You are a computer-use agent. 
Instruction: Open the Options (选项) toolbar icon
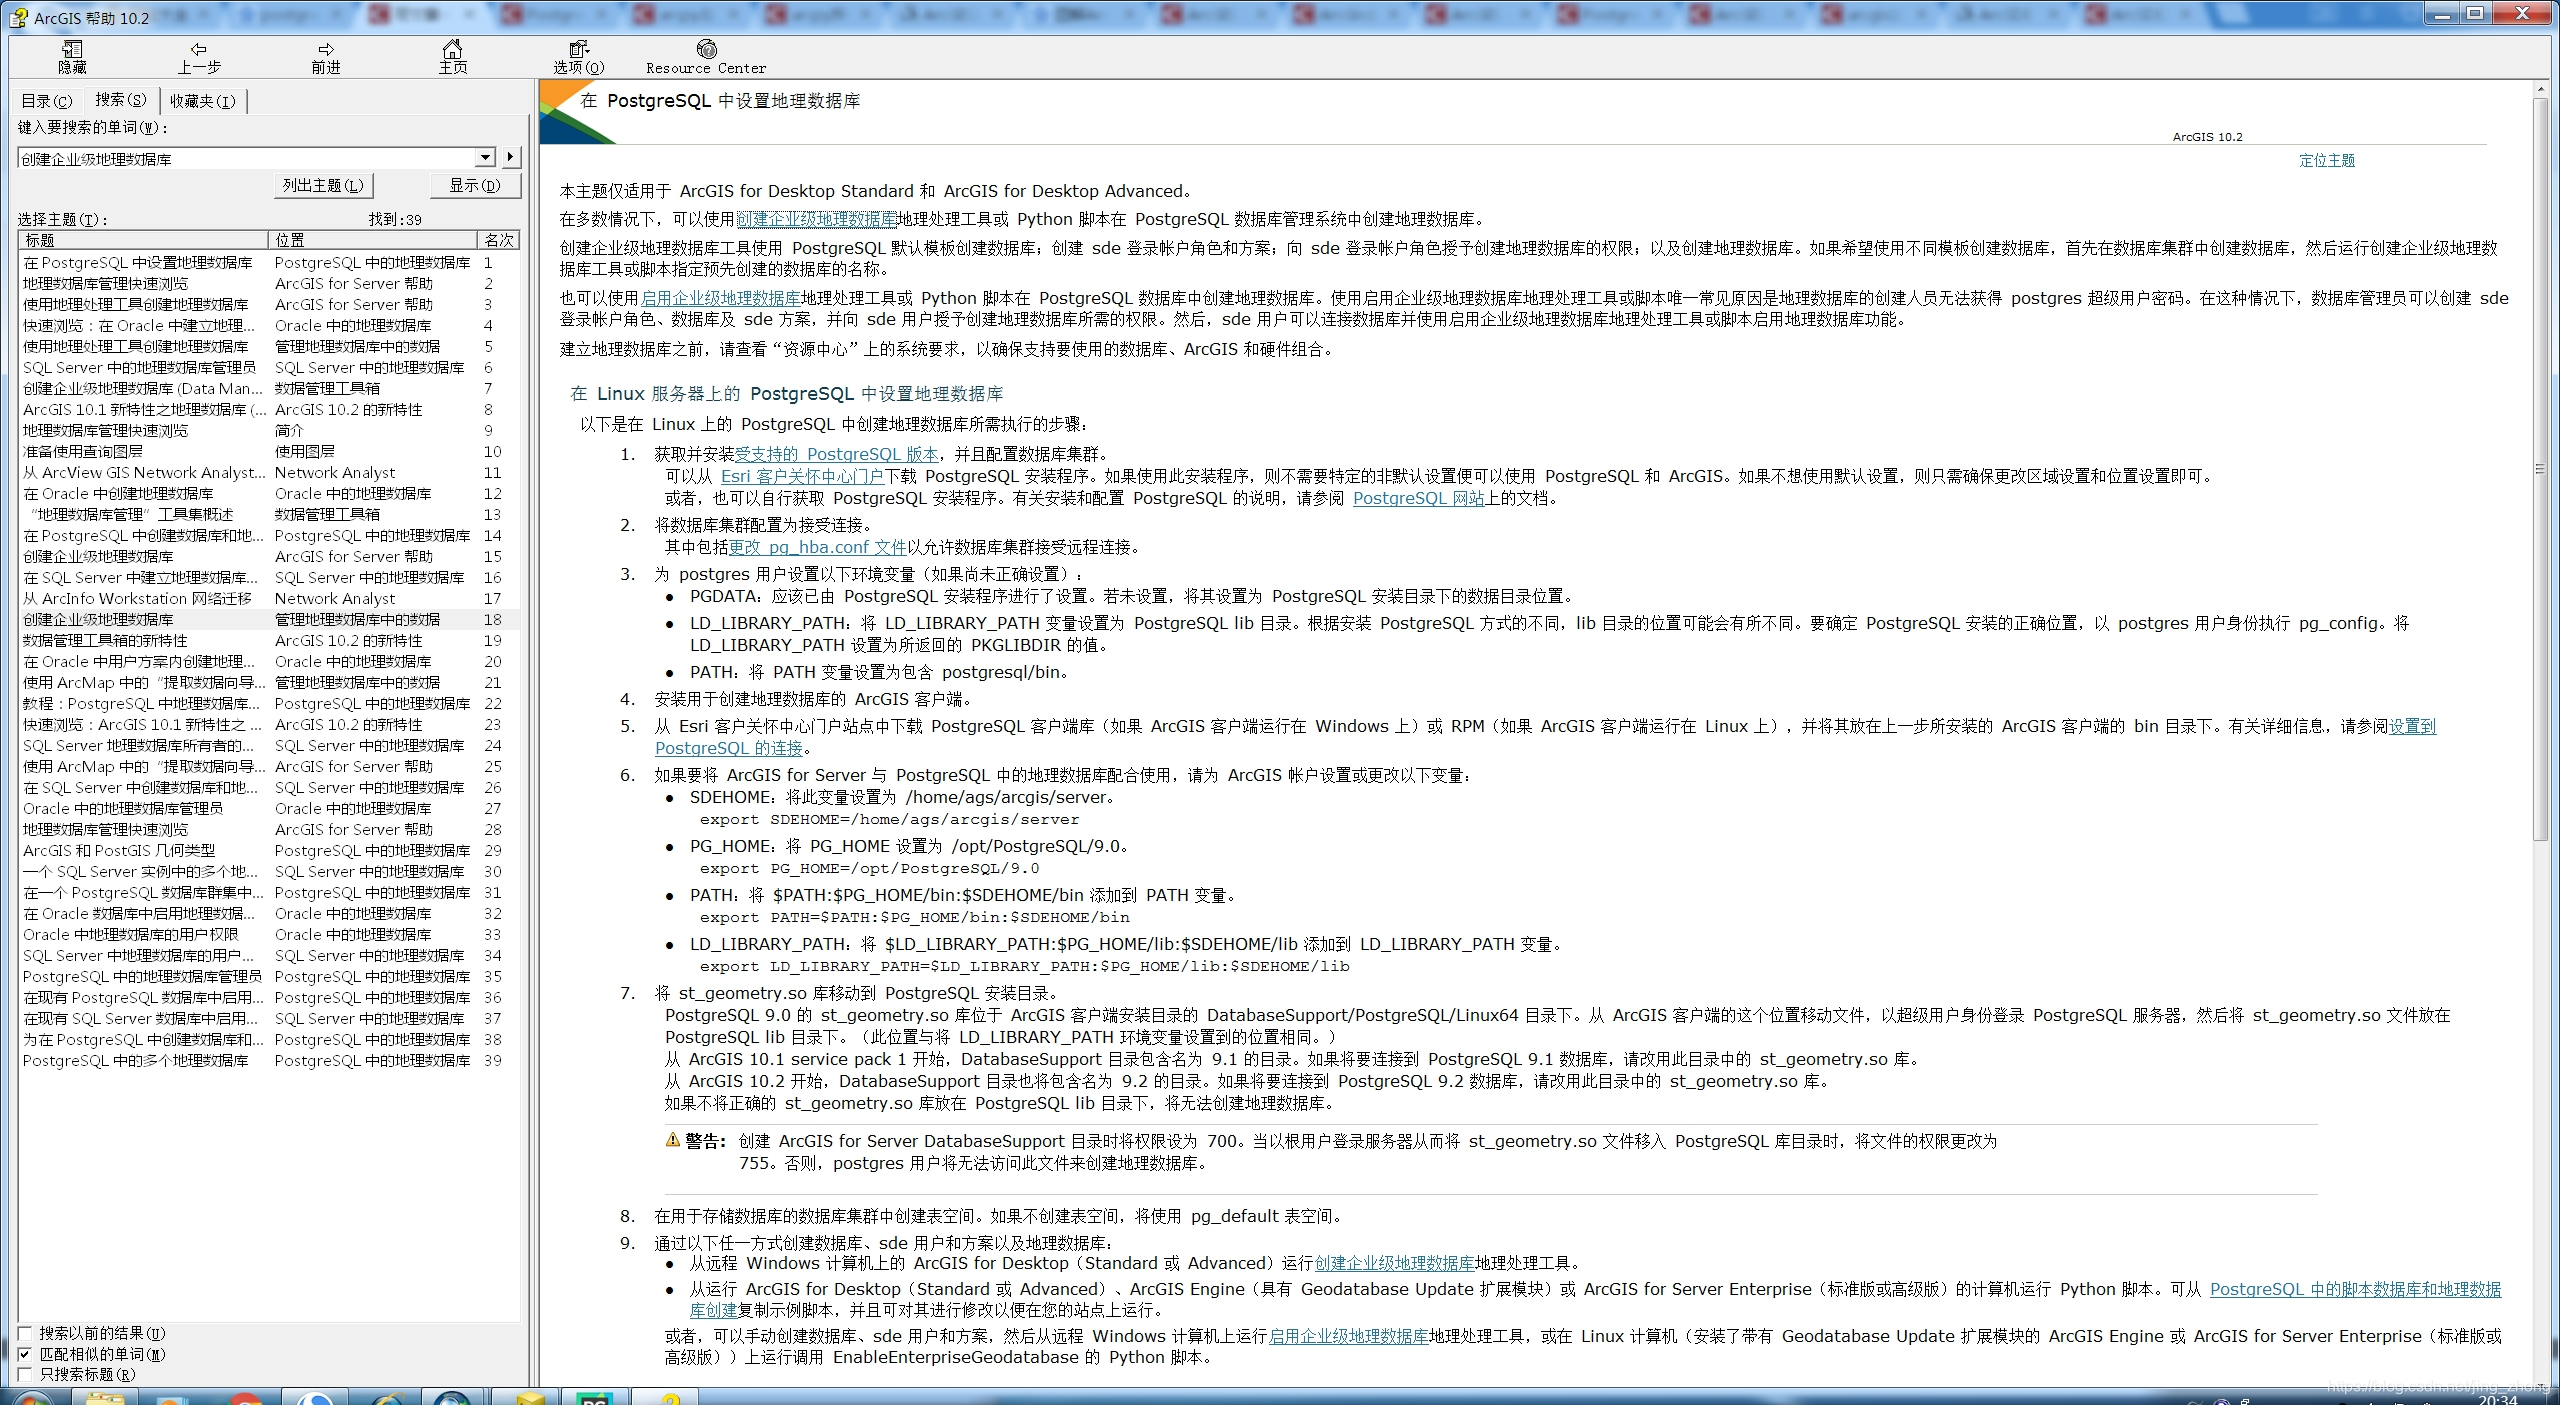tap(579, 49)
